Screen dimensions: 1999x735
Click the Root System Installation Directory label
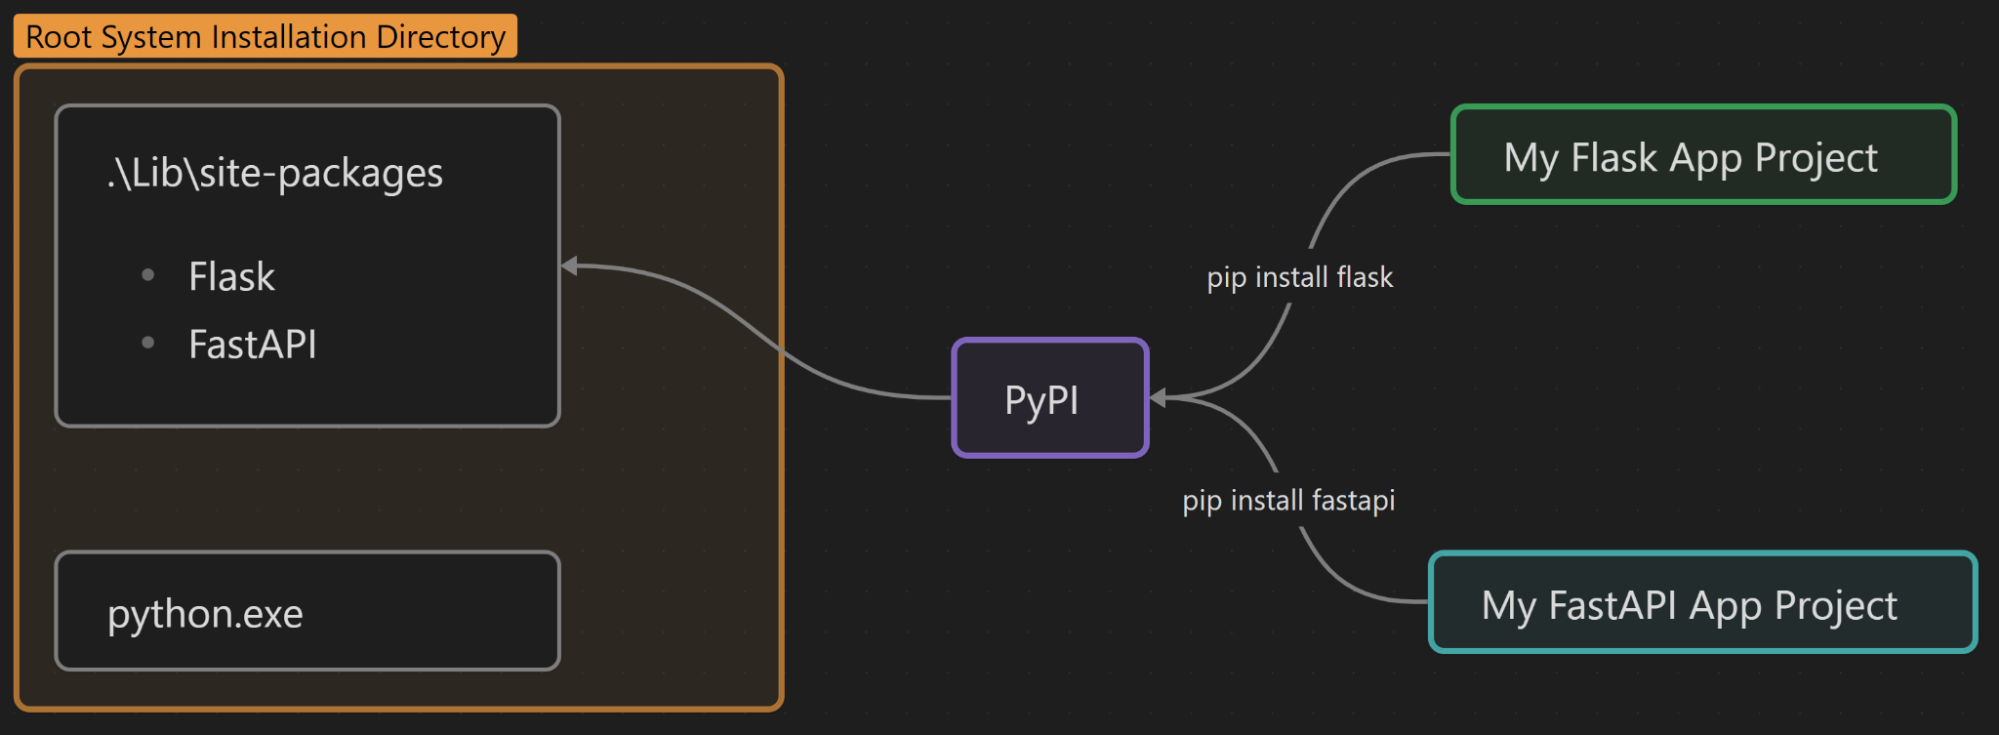click(265, 36)
